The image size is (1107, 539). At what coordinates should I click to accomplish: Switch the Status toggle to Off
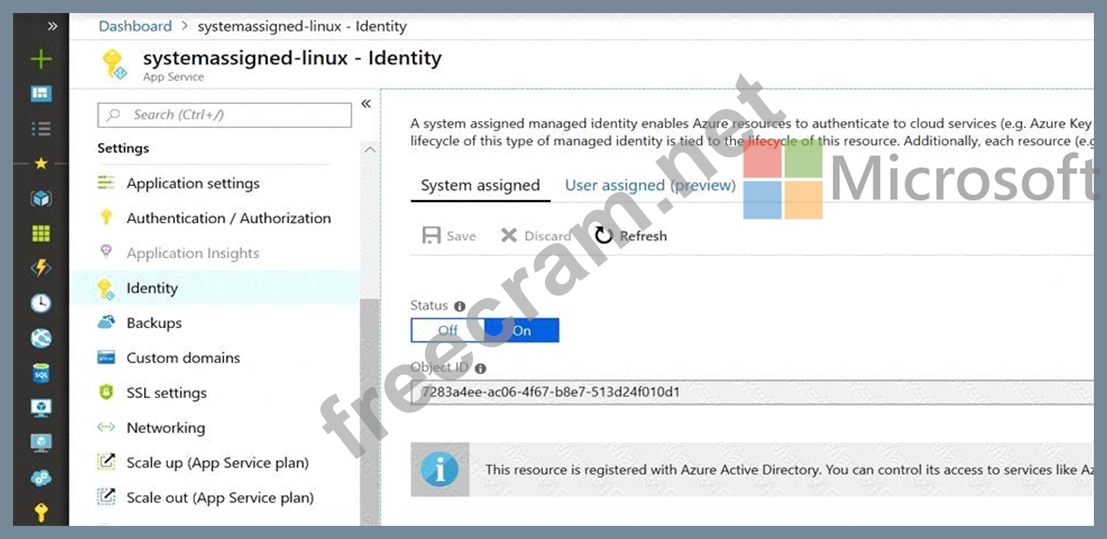tap(447, 331)
